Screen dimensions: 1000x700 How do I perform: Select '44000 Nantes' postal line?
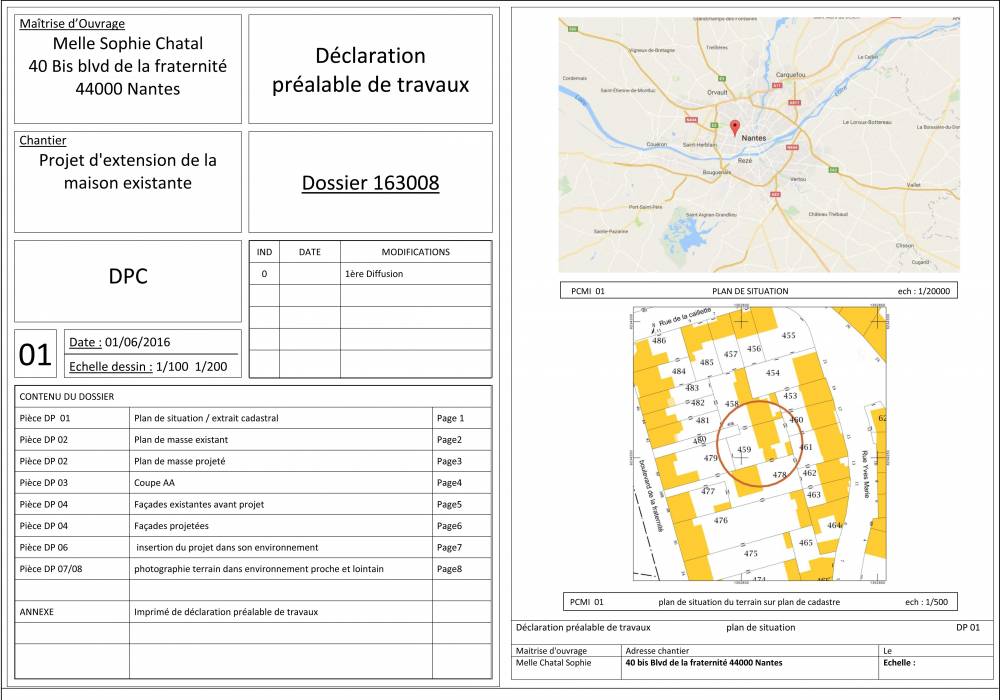(x=128, y=89)
